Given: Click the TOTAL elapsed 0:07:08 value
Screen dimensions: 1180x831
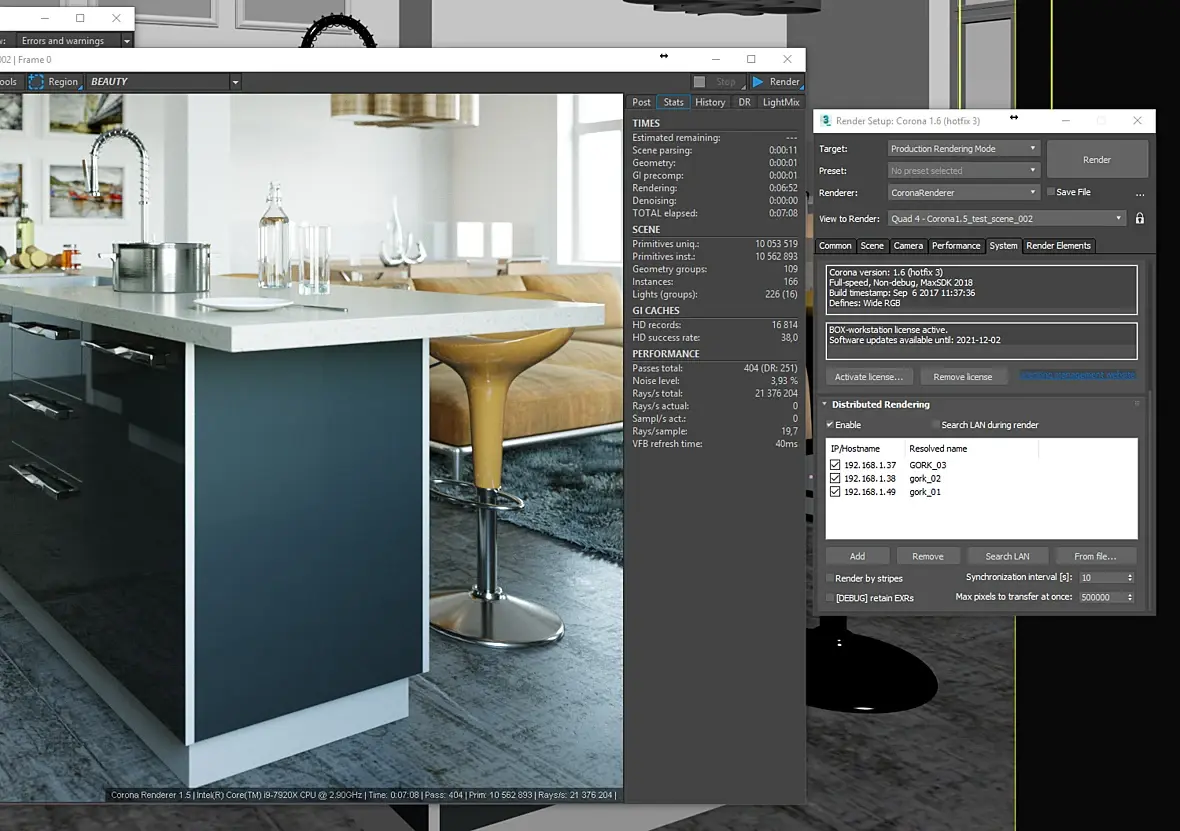Looking at the screenshot, I should pos(783,213).
